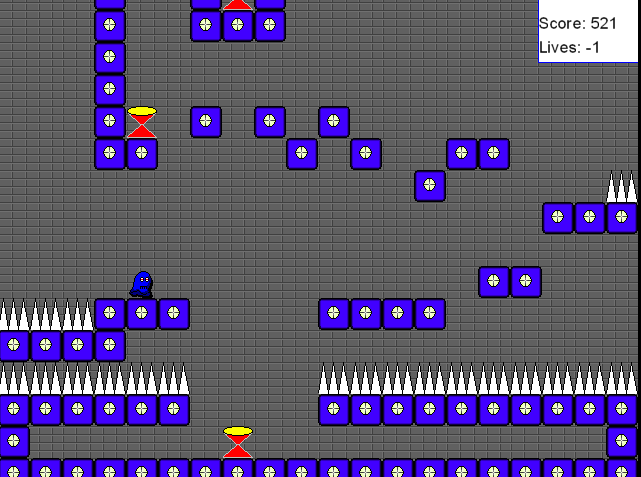This screenshot has width=641, height=477.
Task: Click the white spikes on the right-edge ledge
Action: click(x=622, y=187)
